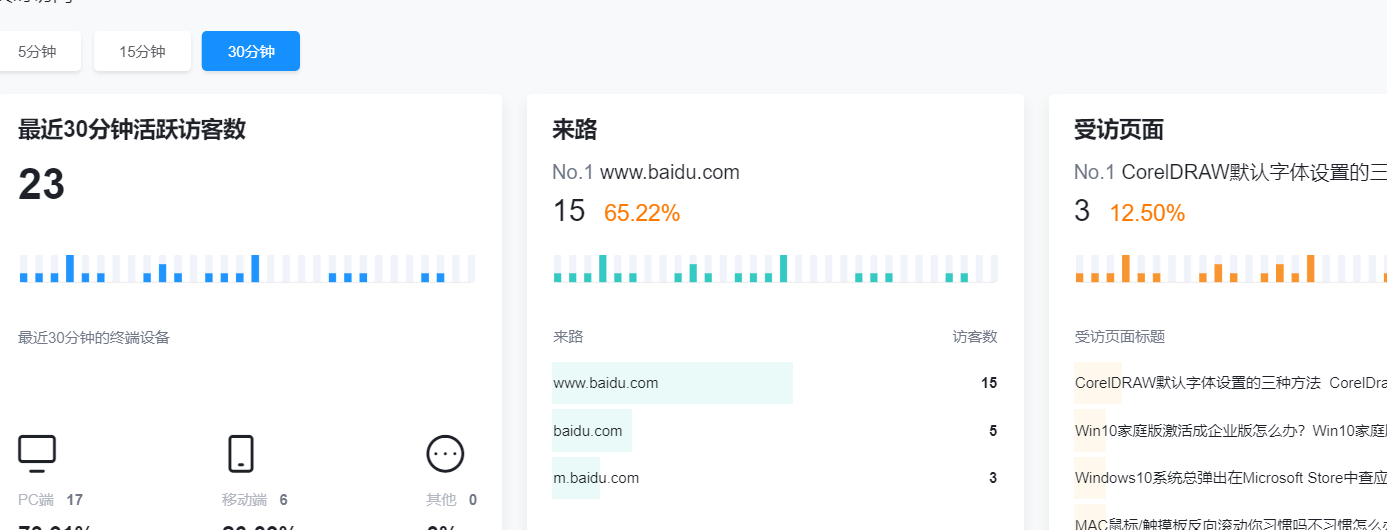This screenshot has height=530, width=1387.
Task: Click the mobile phone device icon
Action: 241,454
